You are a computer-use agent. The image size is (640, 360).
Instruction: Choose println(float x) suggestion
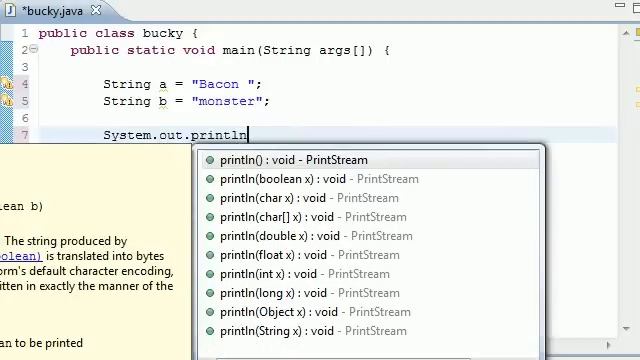coord(371,255)
